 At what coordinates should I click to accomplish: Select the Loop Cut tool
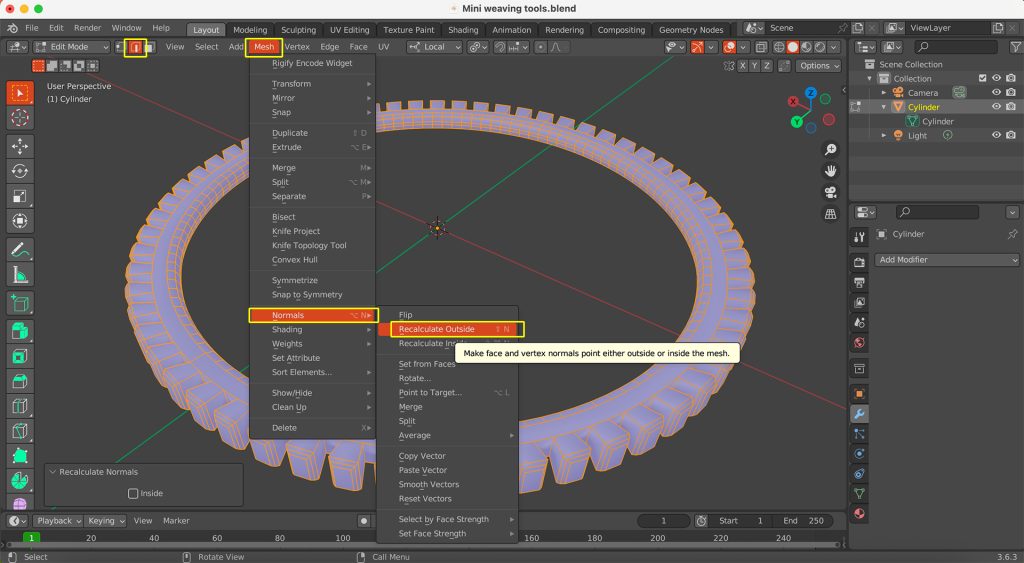[x=20, y=406]
